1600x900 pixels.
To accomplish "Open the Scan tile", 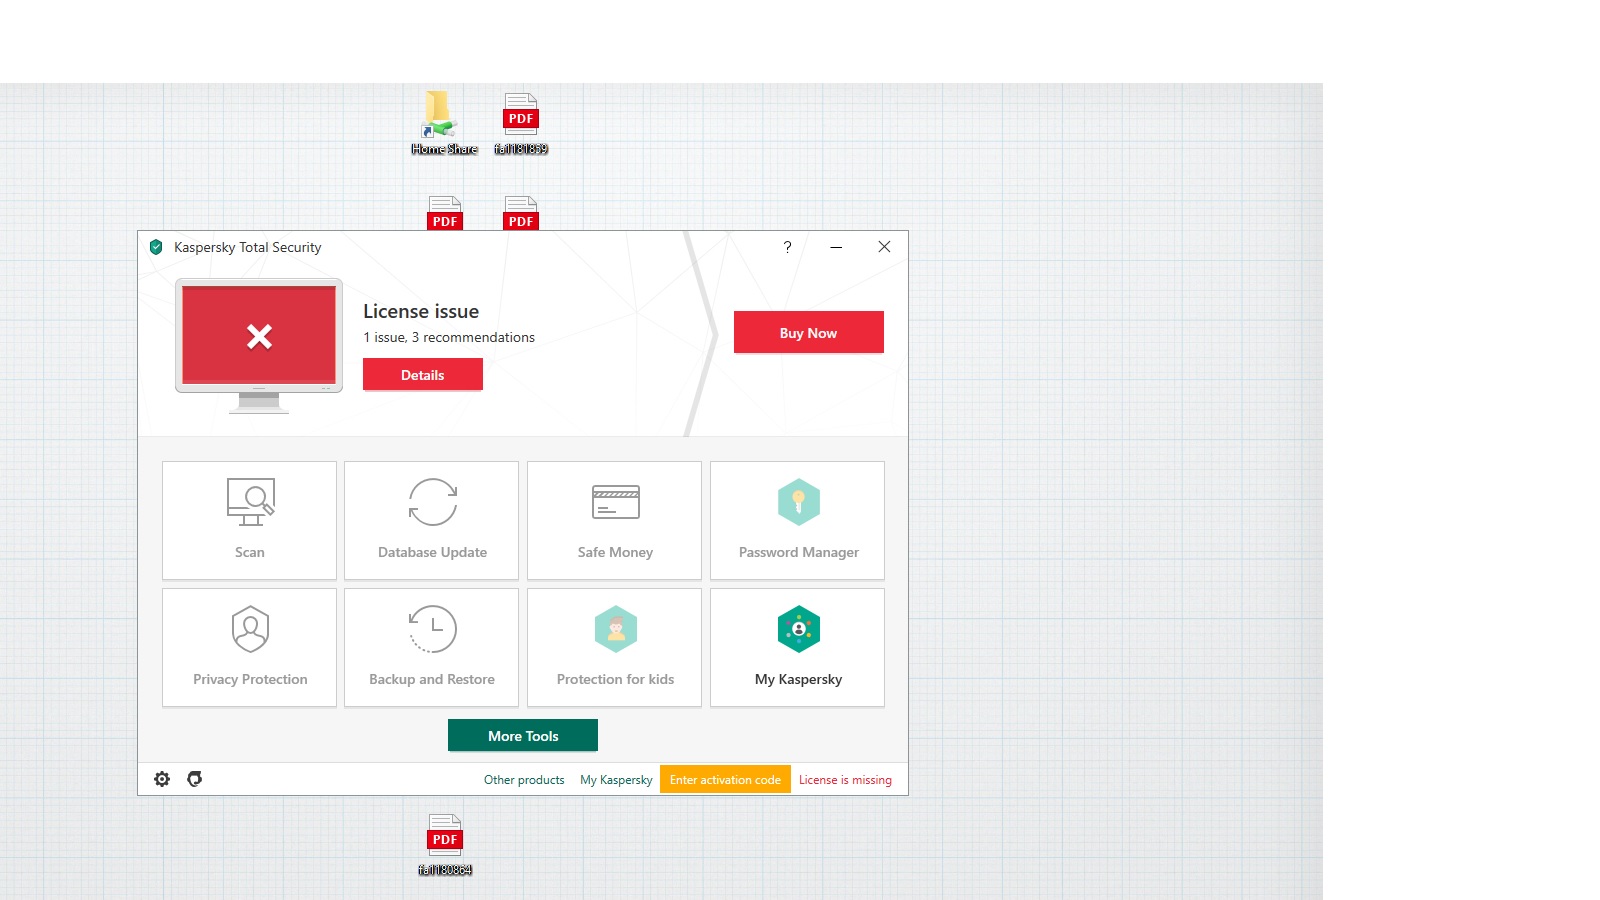I will (249, 520).
